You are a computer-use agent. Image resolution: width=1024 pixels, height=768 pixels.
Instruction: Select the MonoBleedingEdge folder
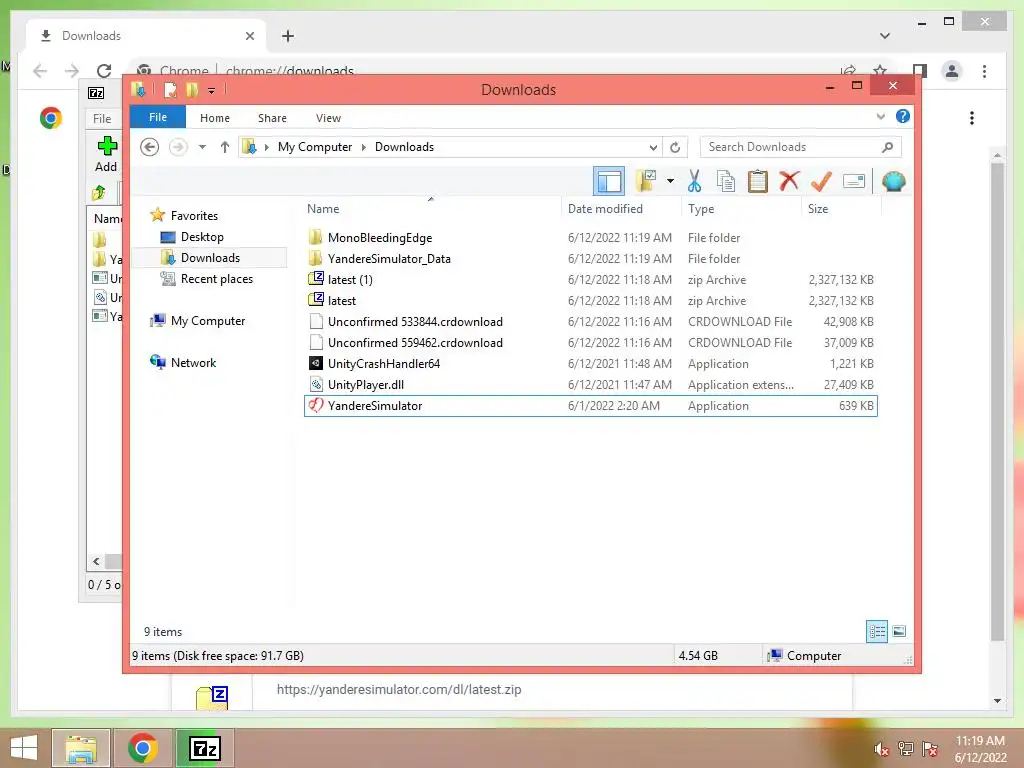pos(590,238)
